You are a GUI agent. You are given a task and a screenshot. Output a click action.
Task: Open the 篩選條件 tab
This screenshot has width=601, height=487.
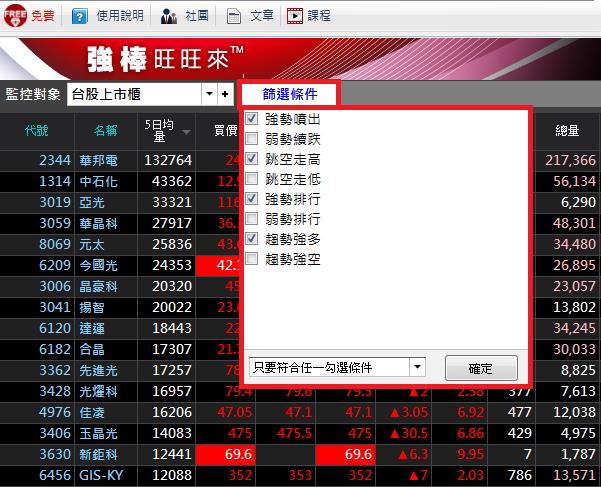pyautogui.click(x=289, y=94)
